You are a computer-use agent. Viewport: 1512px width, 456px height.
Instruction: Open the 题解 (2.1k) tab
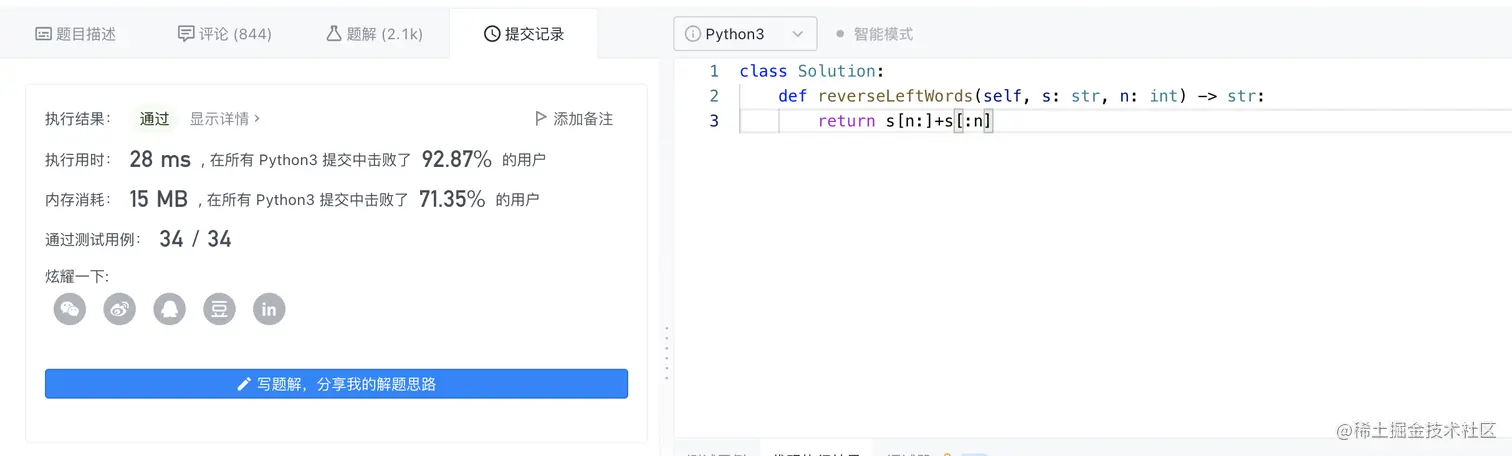pyautogui.click(x=374, y=34)
